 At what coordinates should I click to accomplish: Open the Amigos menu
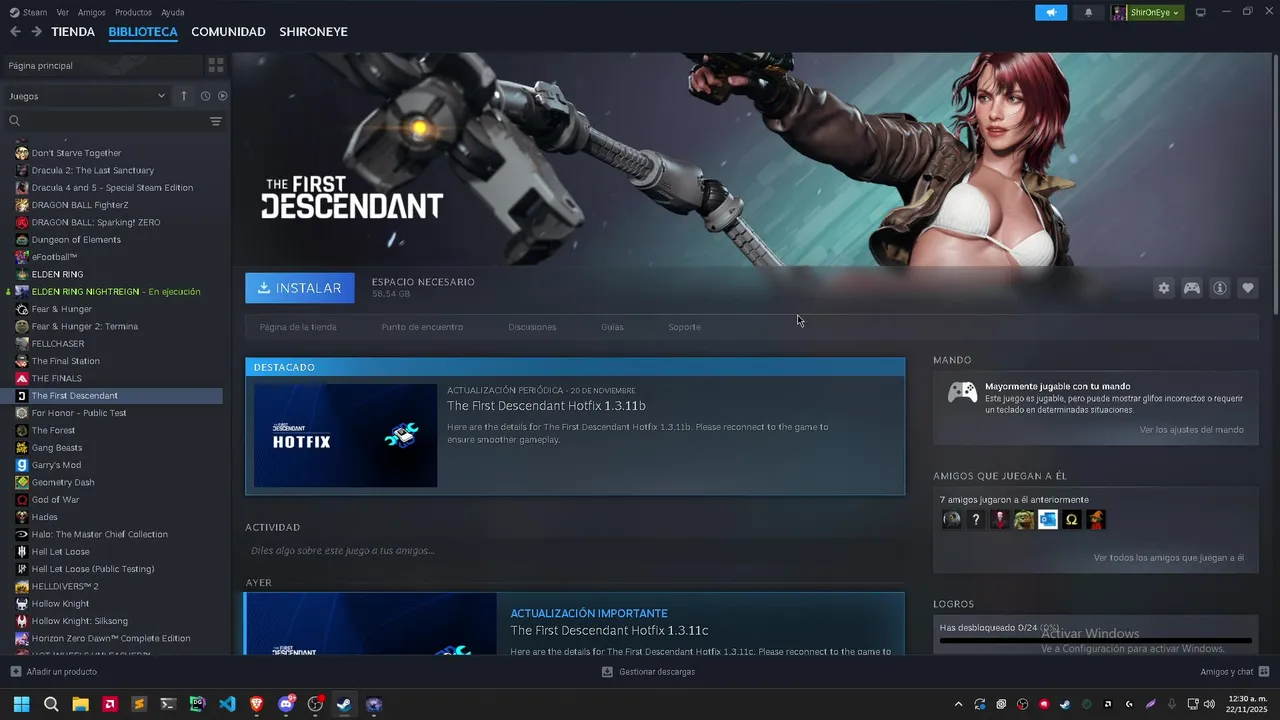click(92, 12)
